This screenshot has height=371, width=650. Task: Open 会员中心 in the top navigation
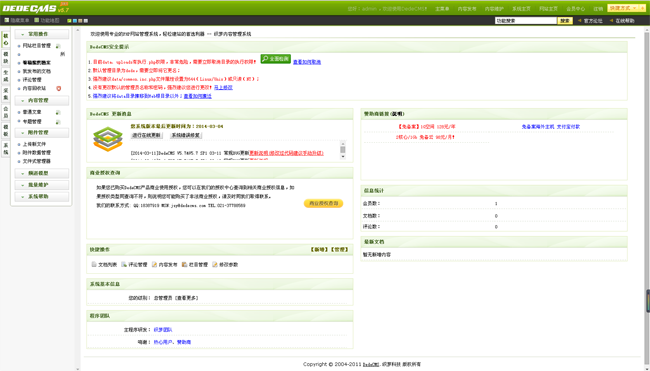pos(575,9)
